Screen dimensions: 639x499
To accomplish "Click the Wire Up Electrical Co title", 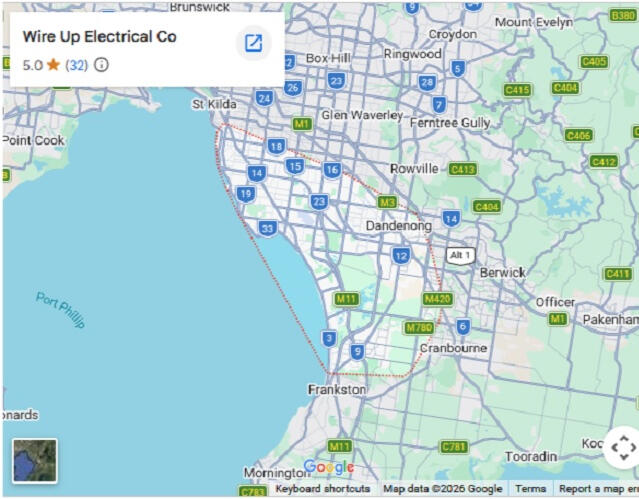I will pos(99,37).
